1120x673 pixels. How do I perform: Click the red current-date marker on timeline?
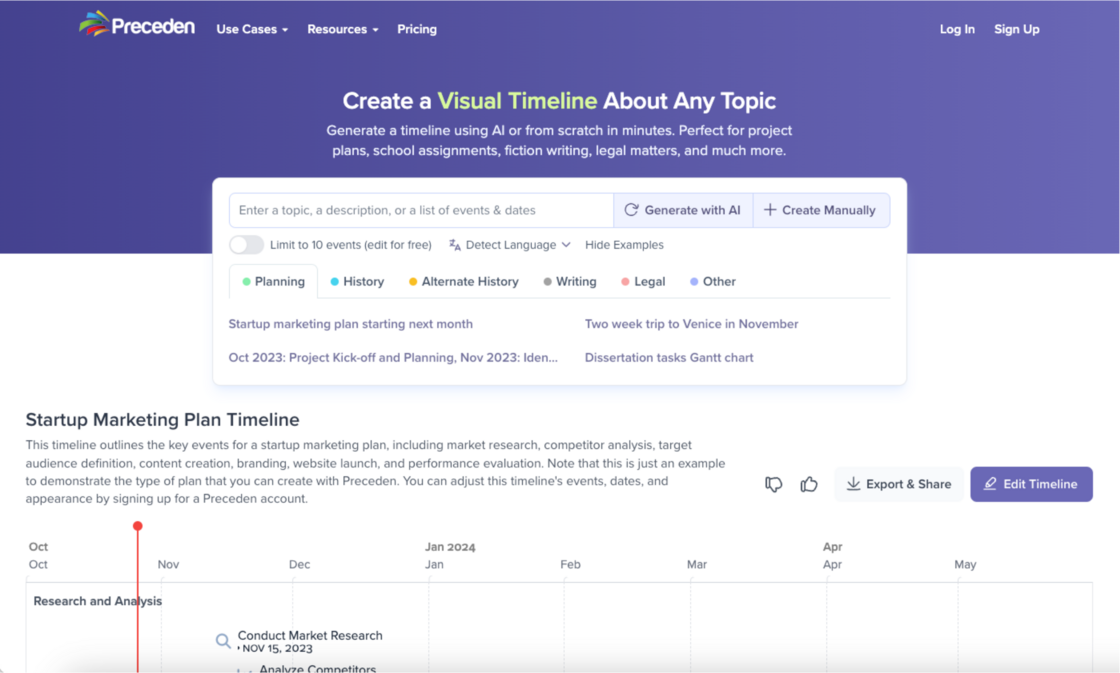click(x=138, y=526)
